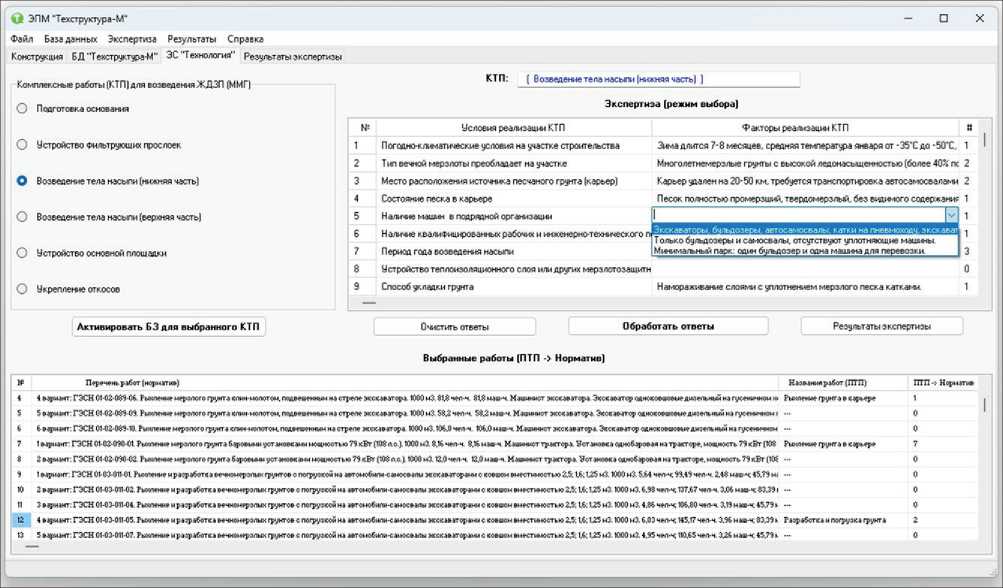Screen dimensions: 1003x588
Task: Switch to the "Конструкция" tab
Action: pyautogui.click(x=37, y=56)
